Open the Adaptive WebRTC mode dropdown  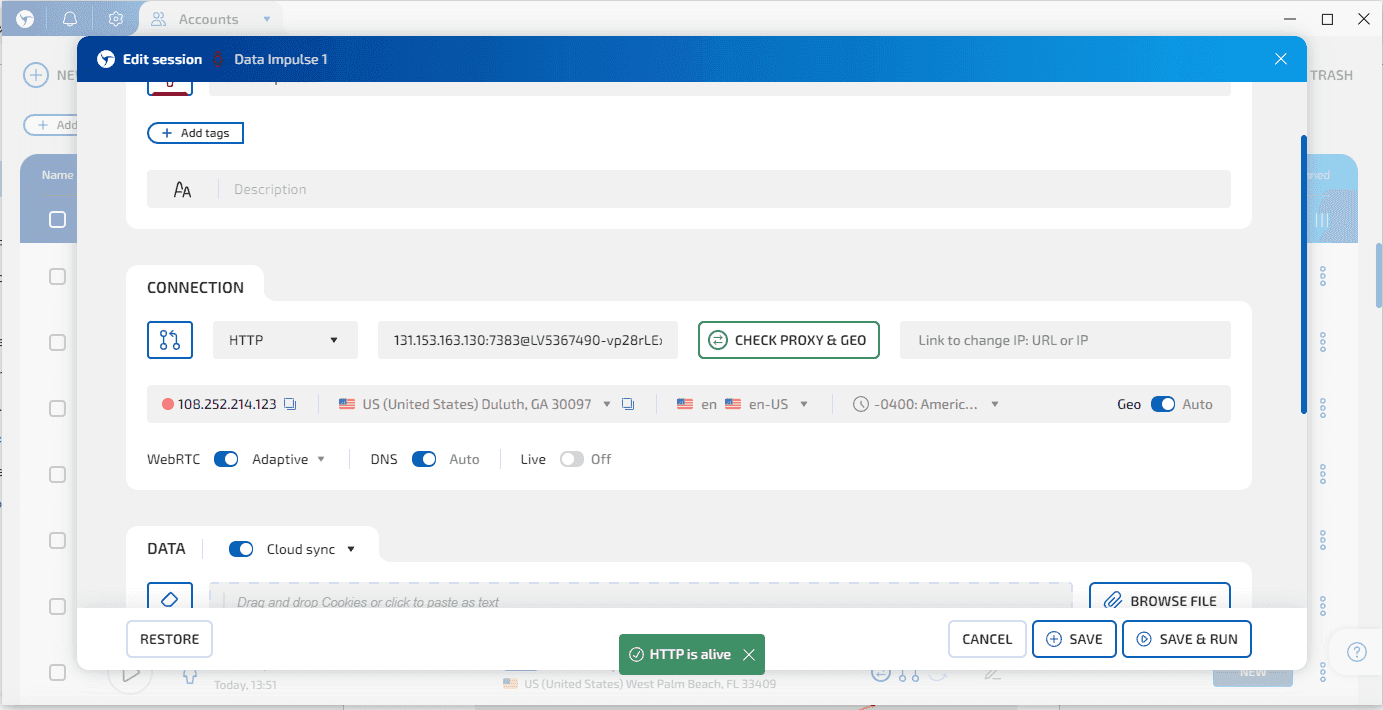tap(287, 458)
